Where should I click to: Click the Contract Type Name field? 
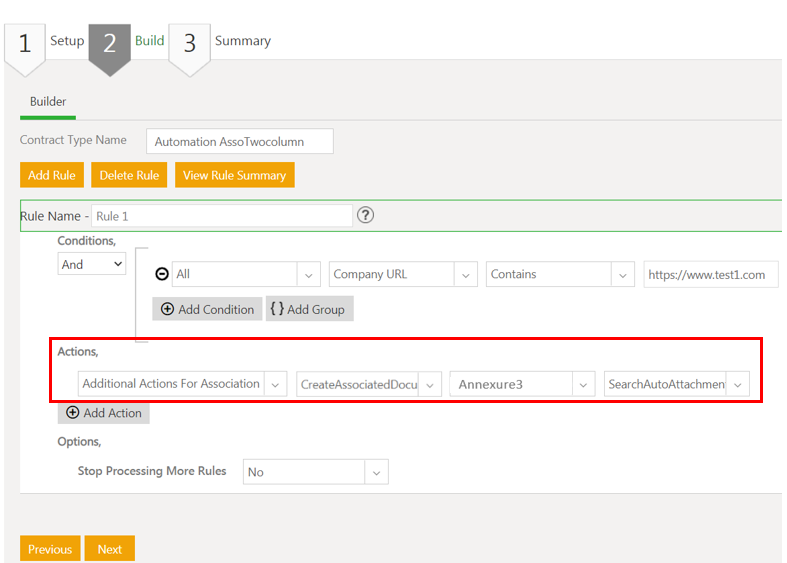[x=239, y=142]
